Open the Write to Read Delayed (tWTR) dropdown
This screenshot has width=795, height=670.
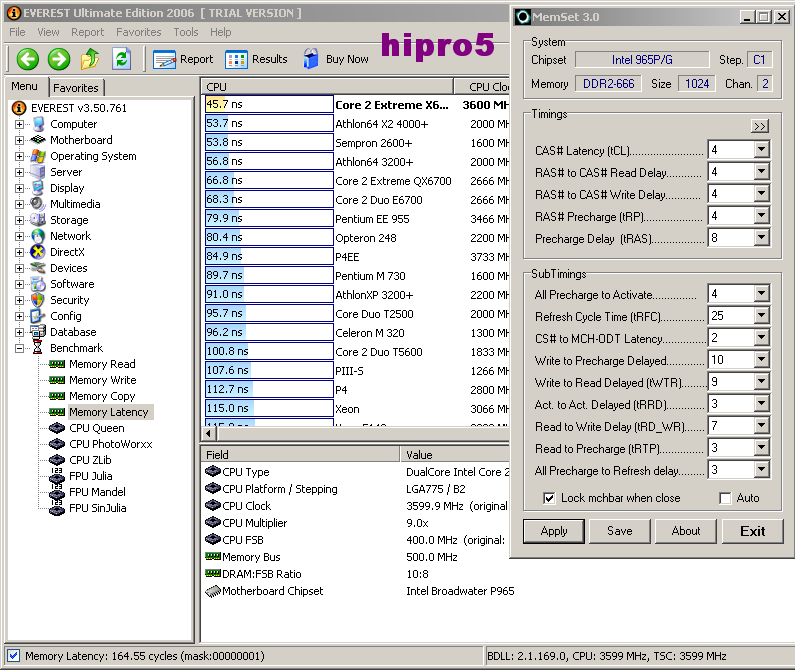pos(762,382)
